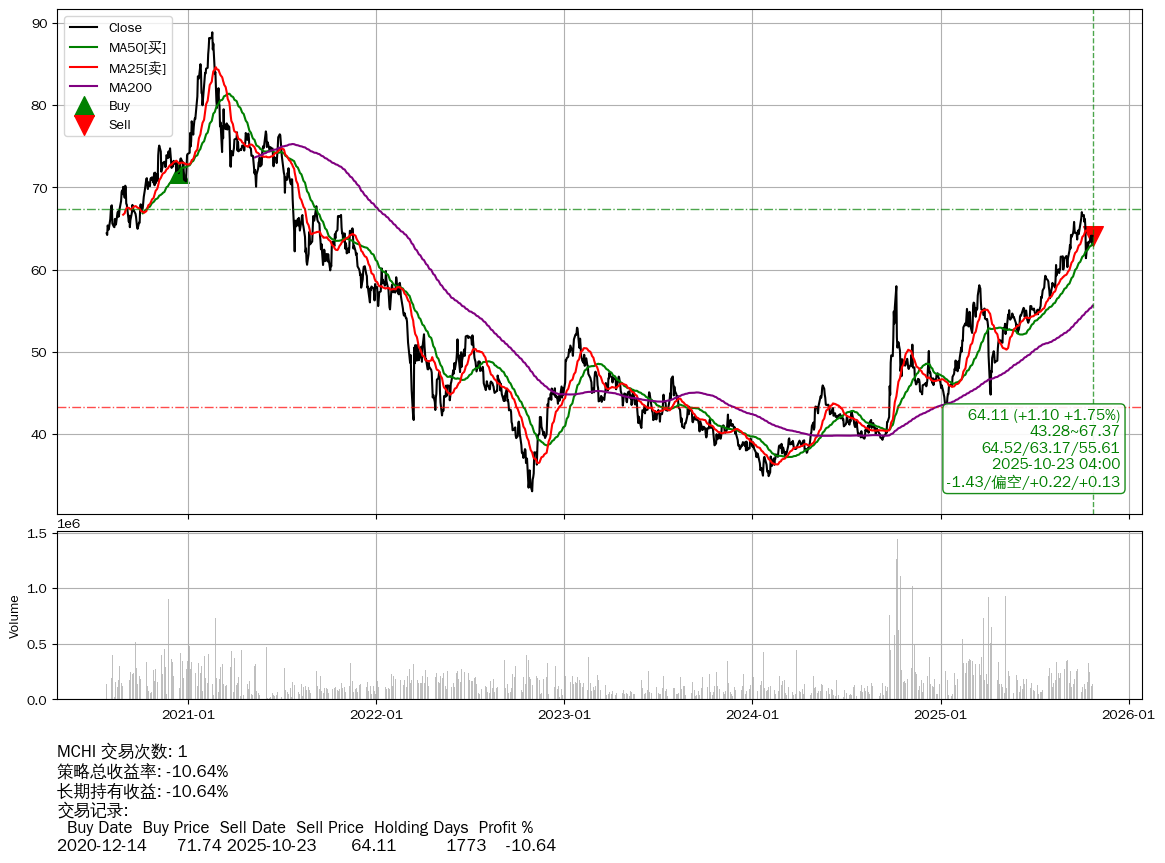Click the Profit % column header
The width and height of the screenshot is (1165, 863).
(x=505, y=827)
